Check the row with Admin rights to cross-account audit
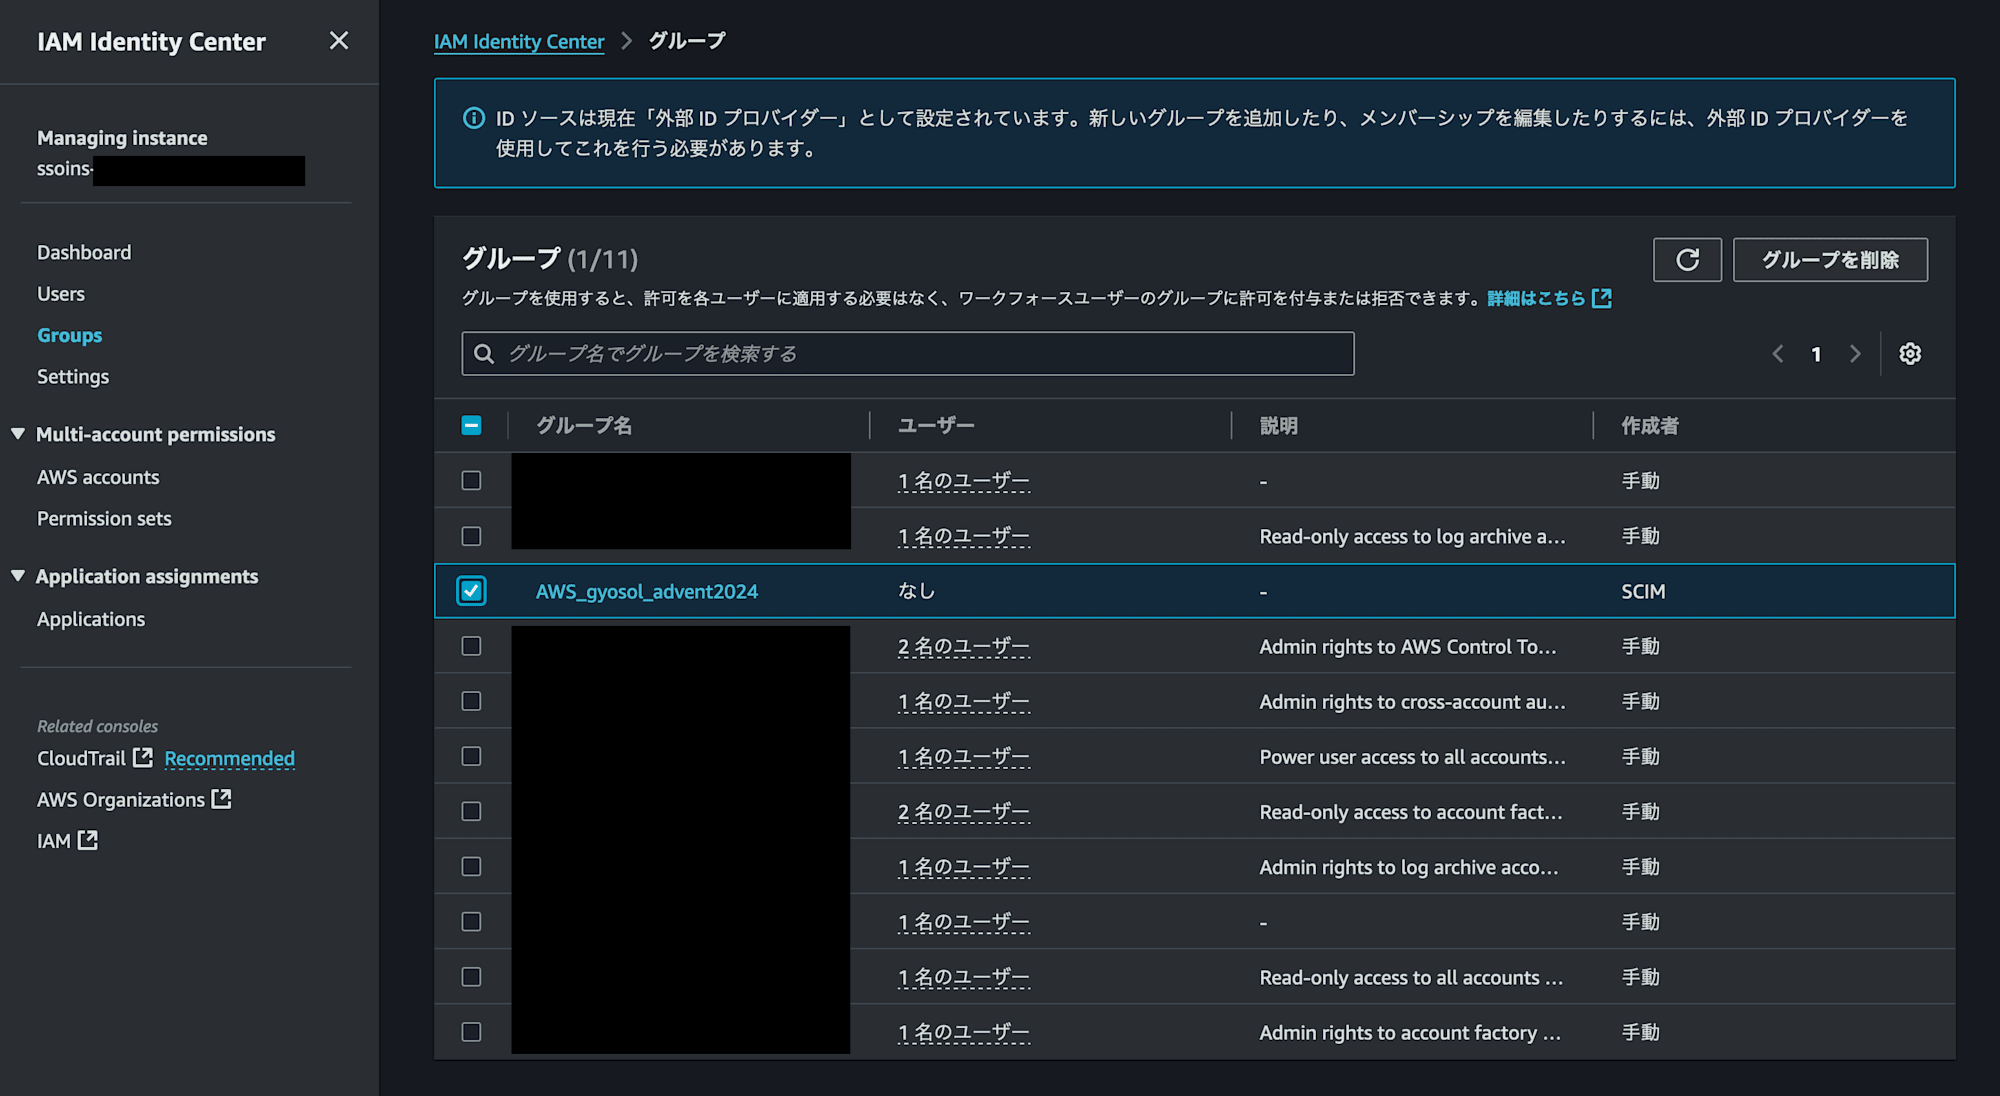This screenshot has width=2000, height=1096. [x=471, y=701]
